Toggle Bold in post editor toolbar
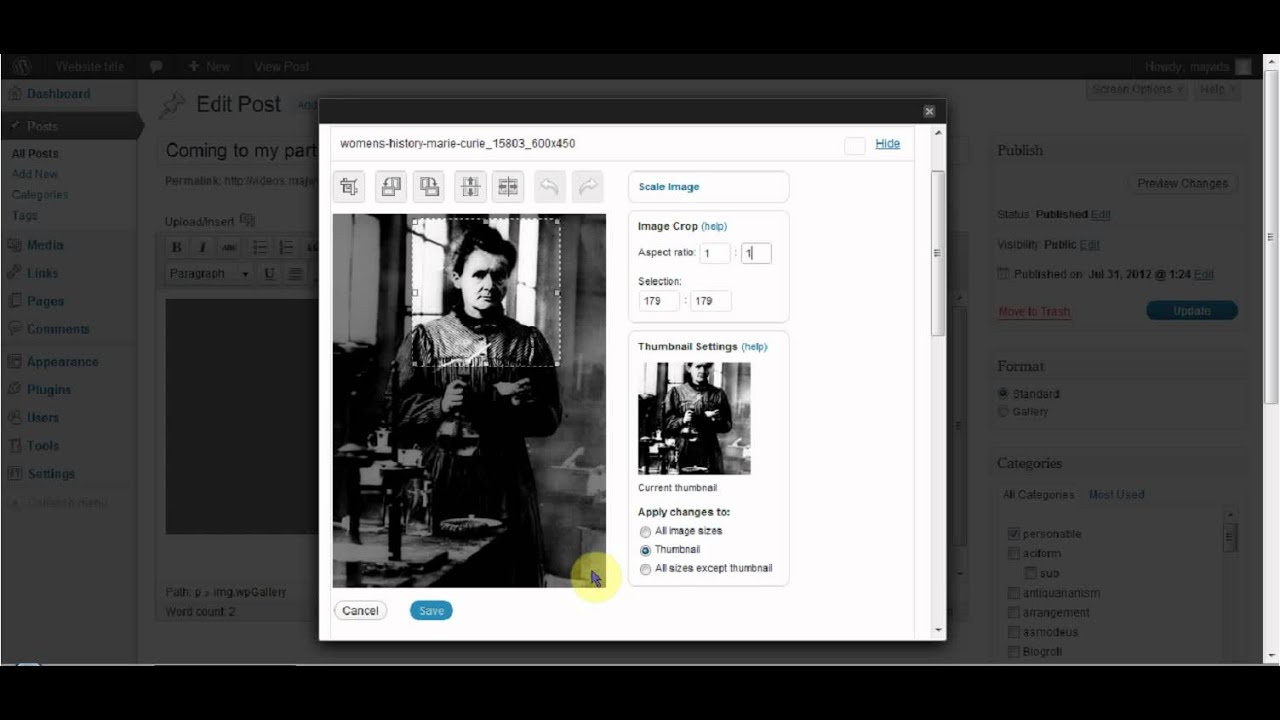 177,247
